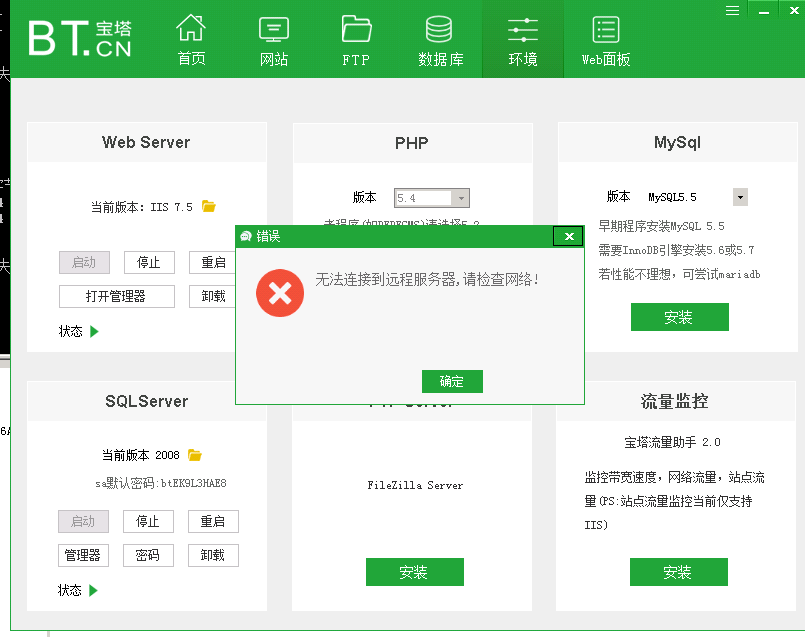Click disabled 启动 button for Web Server
This screenshot has height=637, width=805.
click(84, 262)
